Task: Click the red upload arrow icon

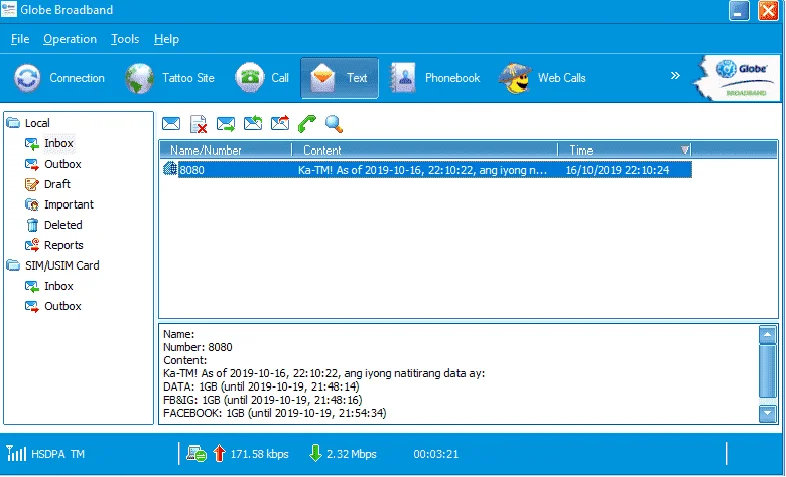Action: (x=219, y=453)
